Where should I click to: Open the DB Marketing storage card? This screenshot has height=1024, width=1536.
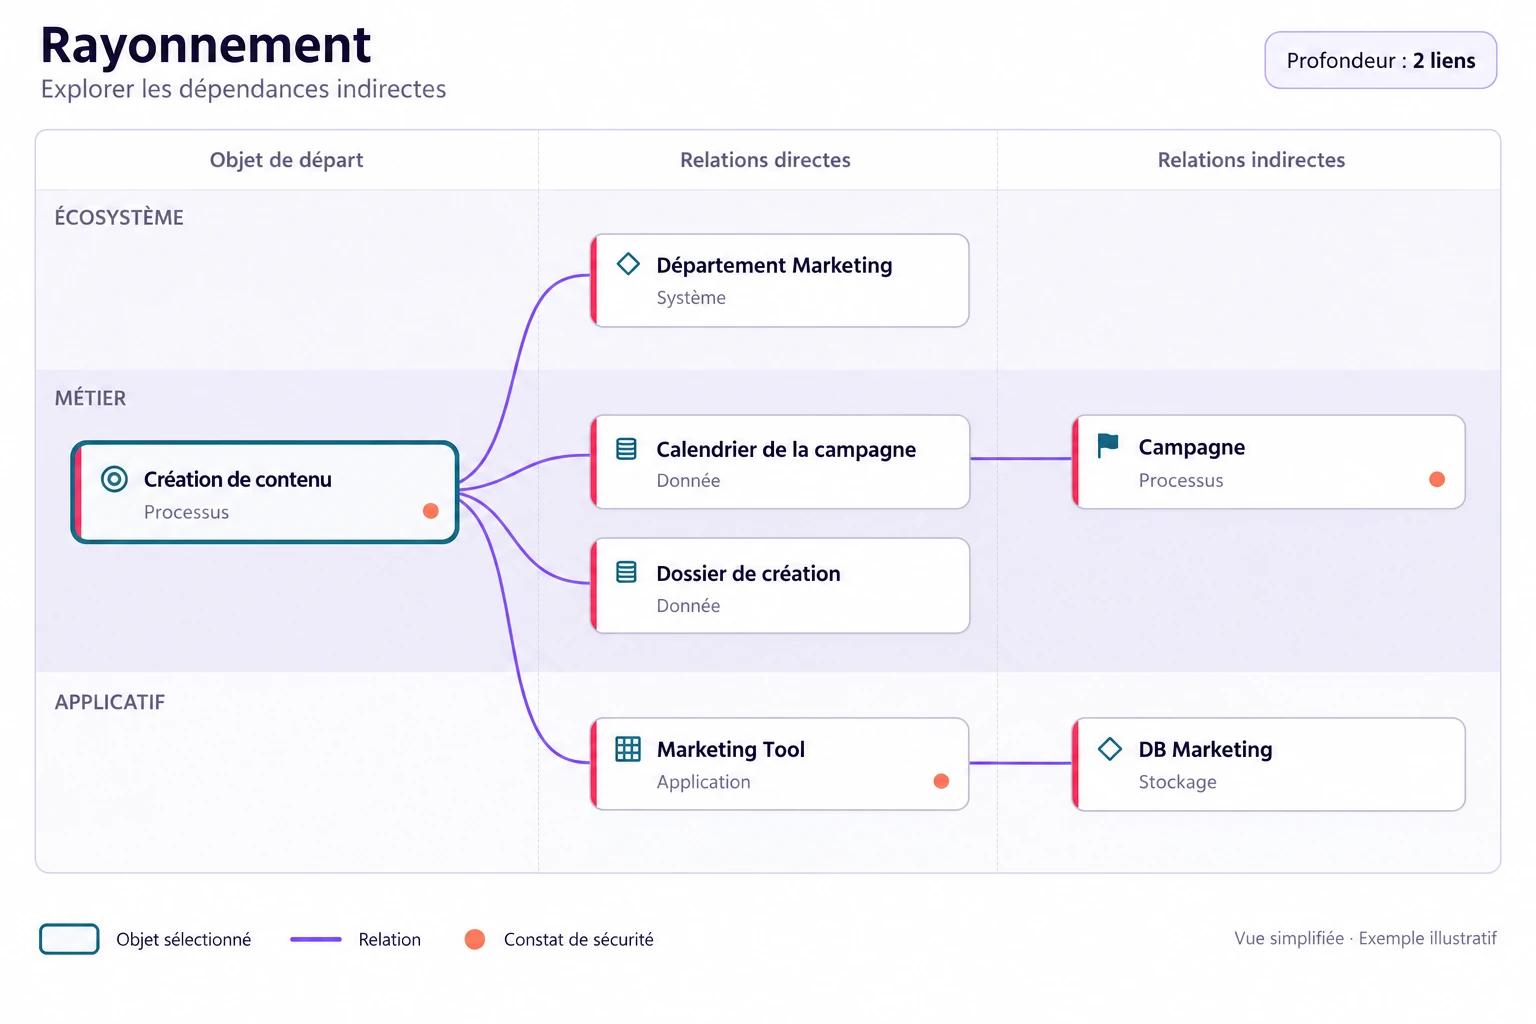point(1269,764)
